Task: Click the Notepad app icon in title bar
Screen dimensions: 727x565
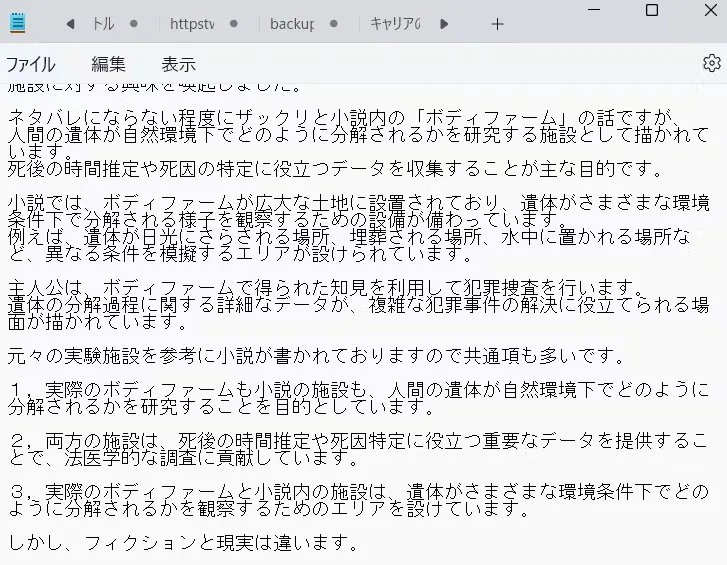Action: tap(18, 24)
